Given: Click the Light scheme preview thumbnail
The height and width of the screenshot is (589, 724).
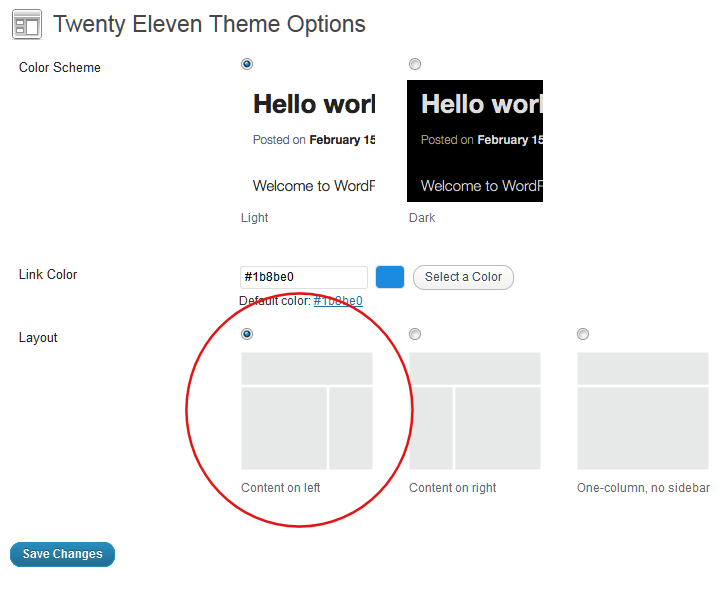Looking at the screenshot, I should (x=307, y=141).
